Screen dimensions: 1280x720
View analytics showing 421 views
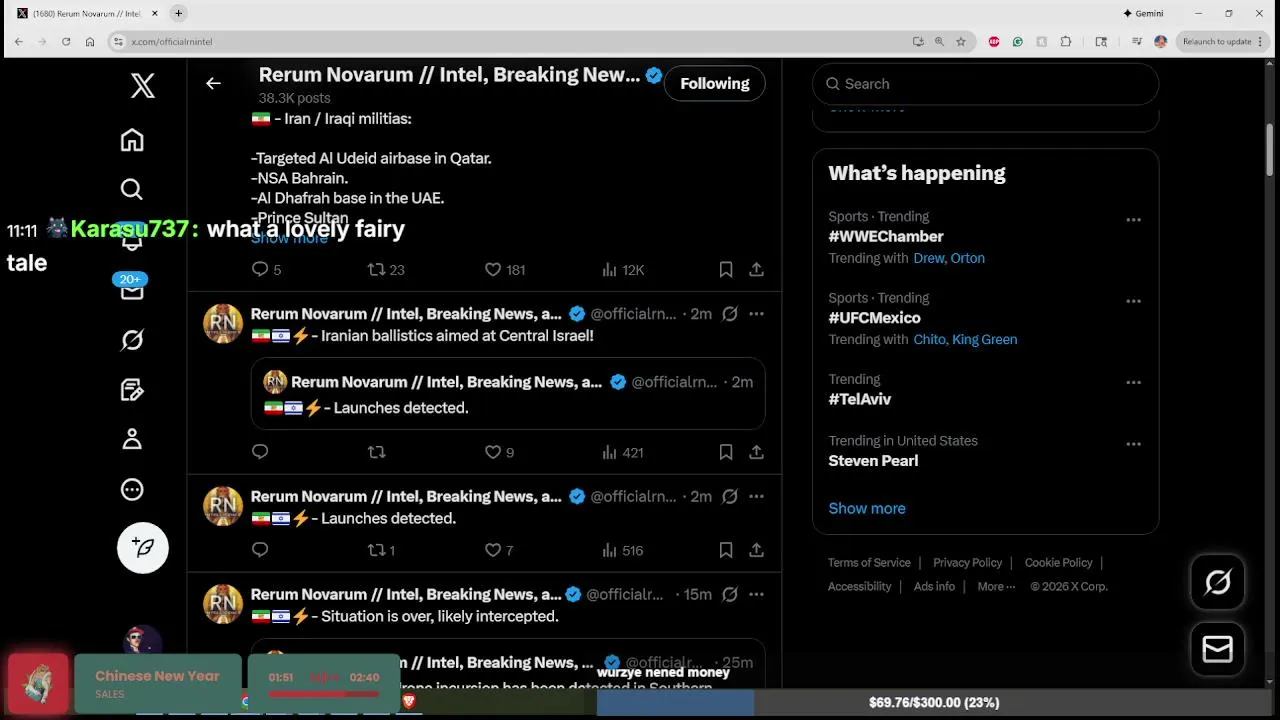[x=622, y=452]
